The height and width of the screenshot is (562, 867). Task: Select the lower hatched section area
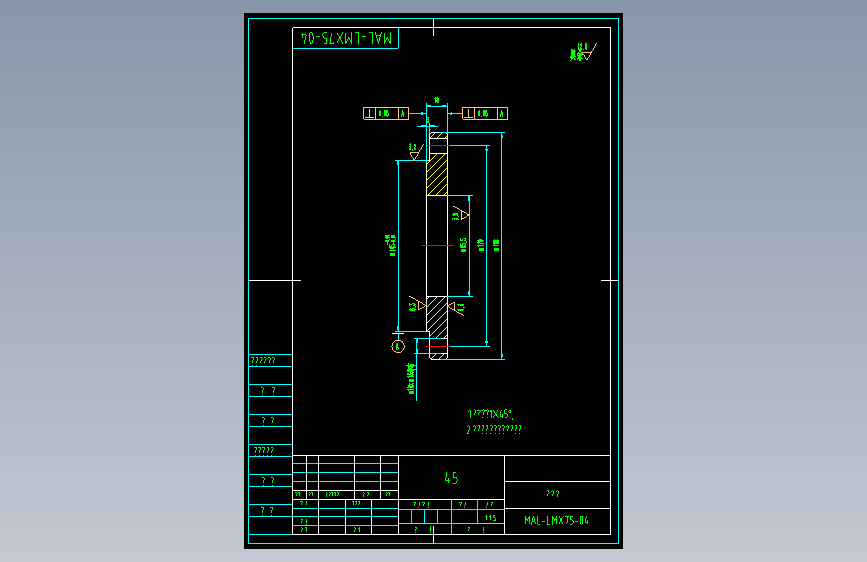[x=437, y=317]
